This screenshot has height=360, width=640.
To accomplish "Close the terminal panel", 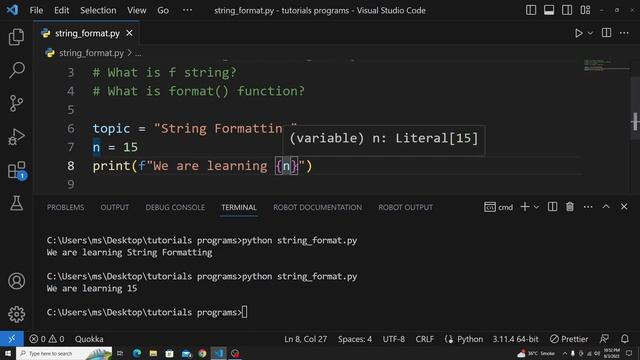I will tap(624, 207).
